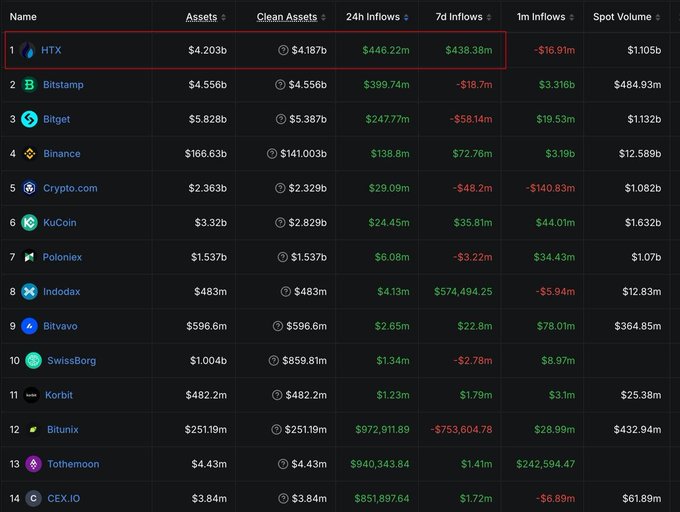680x512 pixels.
Task: Open the Korbit exchange link
Action: (x=59, y=395)
